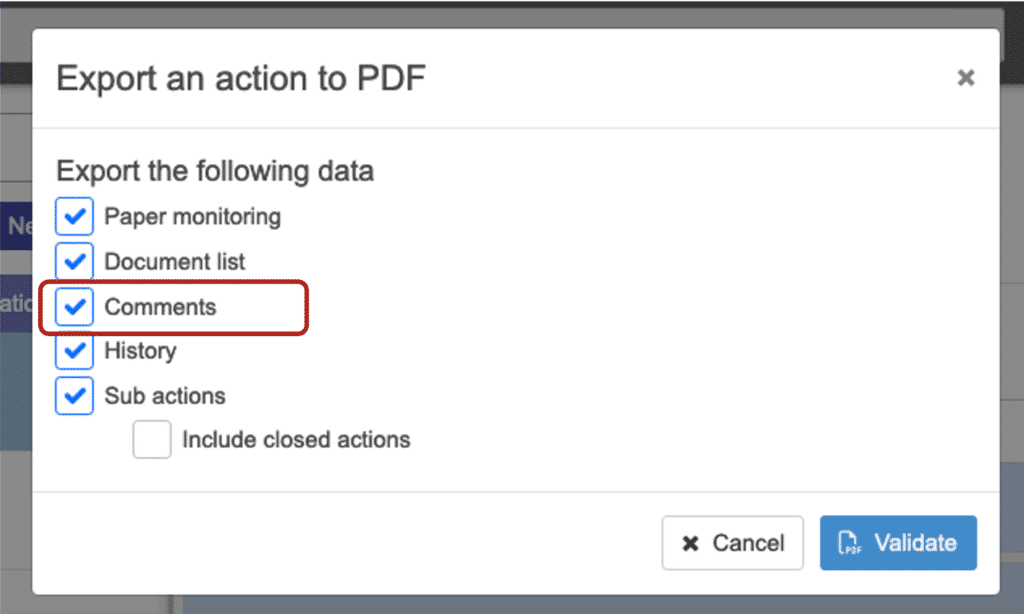1024x614 pixels.
Task: Untick the History checkbox
Action: (x=75, y=351)
